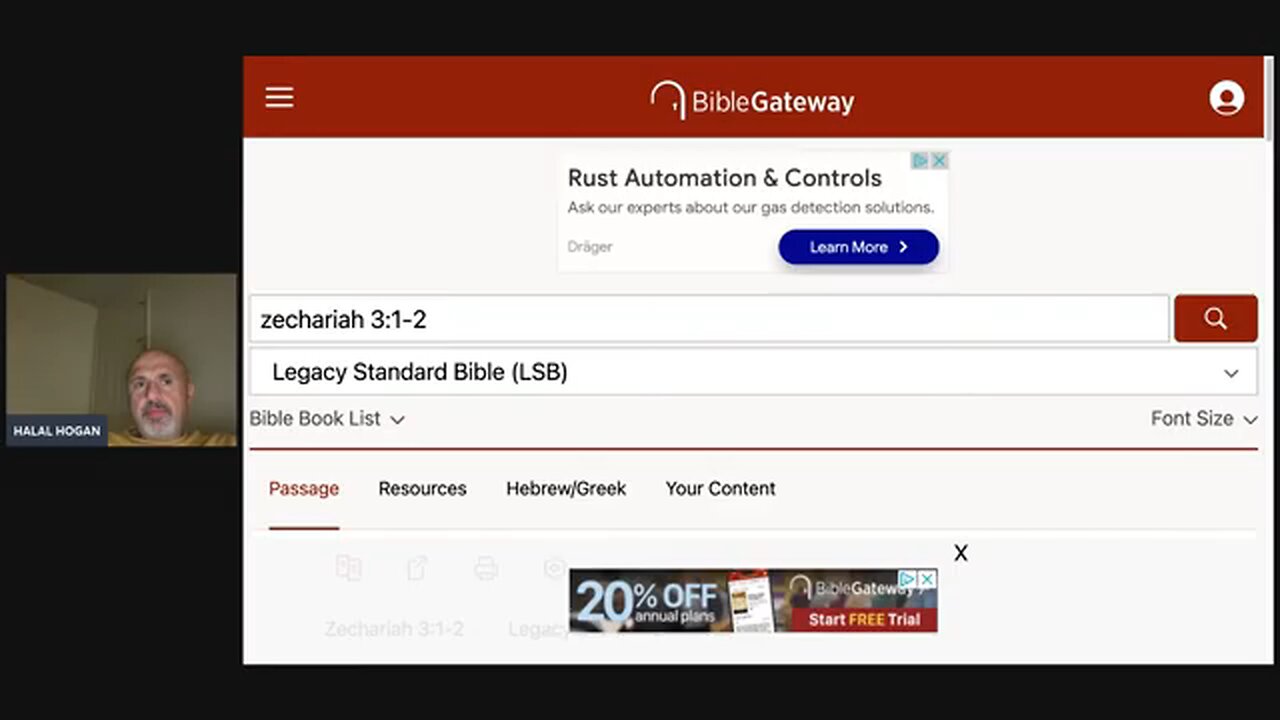Go to Your Content tab

(720, 489)
